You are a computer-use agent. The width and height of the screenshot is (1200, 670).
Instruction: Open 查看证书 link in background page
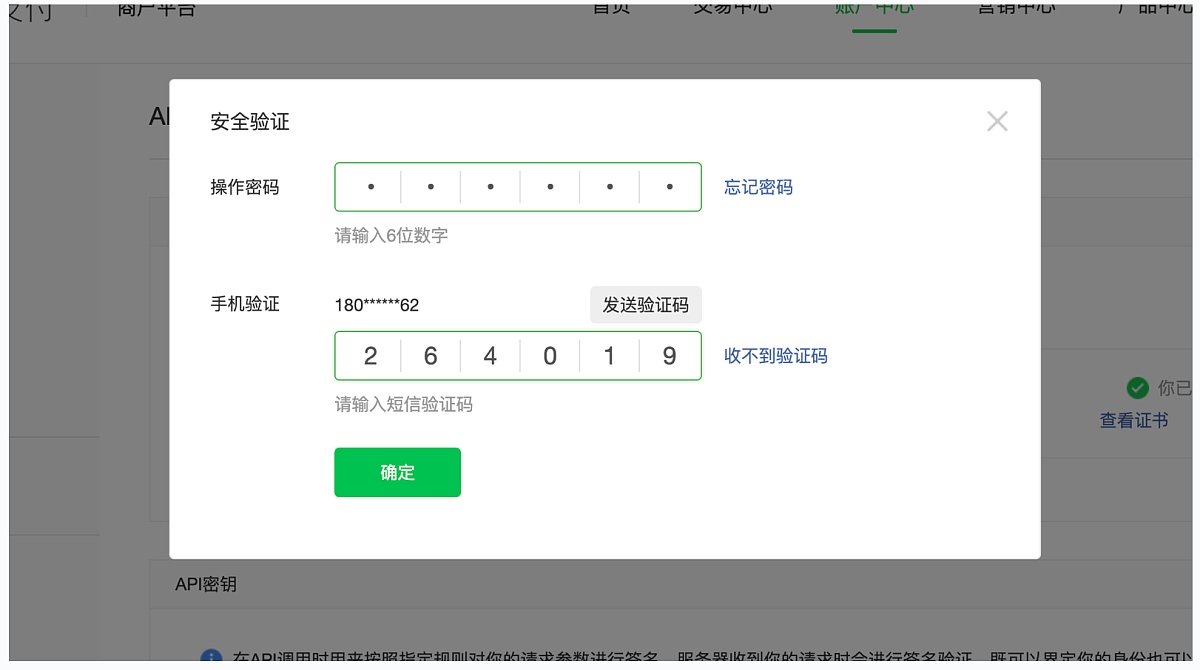tap(1134, 421)
